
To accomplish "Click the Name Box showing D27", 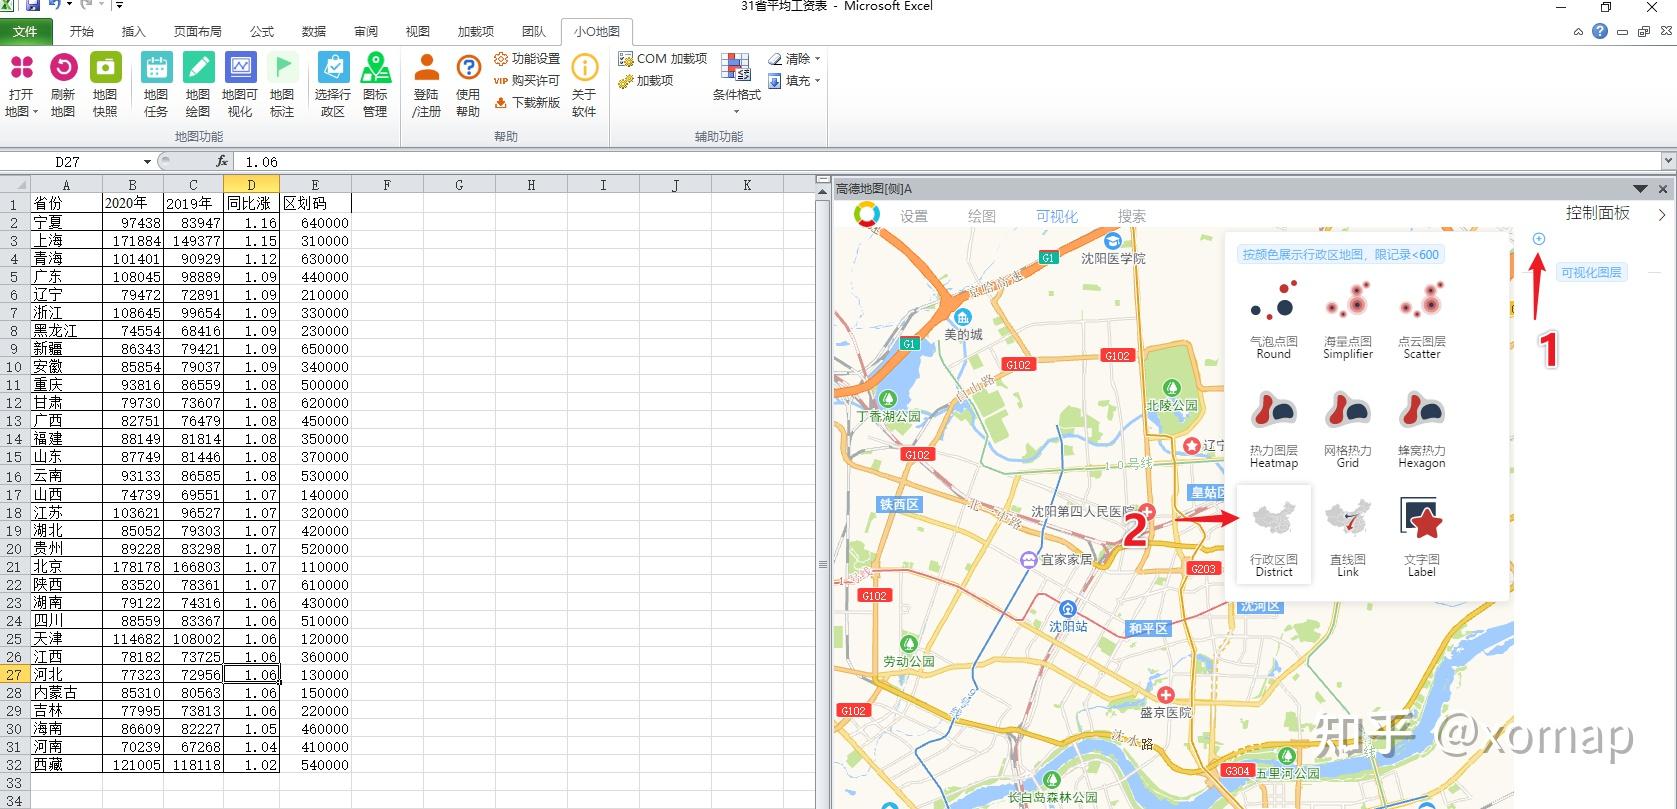I will tap(70, 162).
